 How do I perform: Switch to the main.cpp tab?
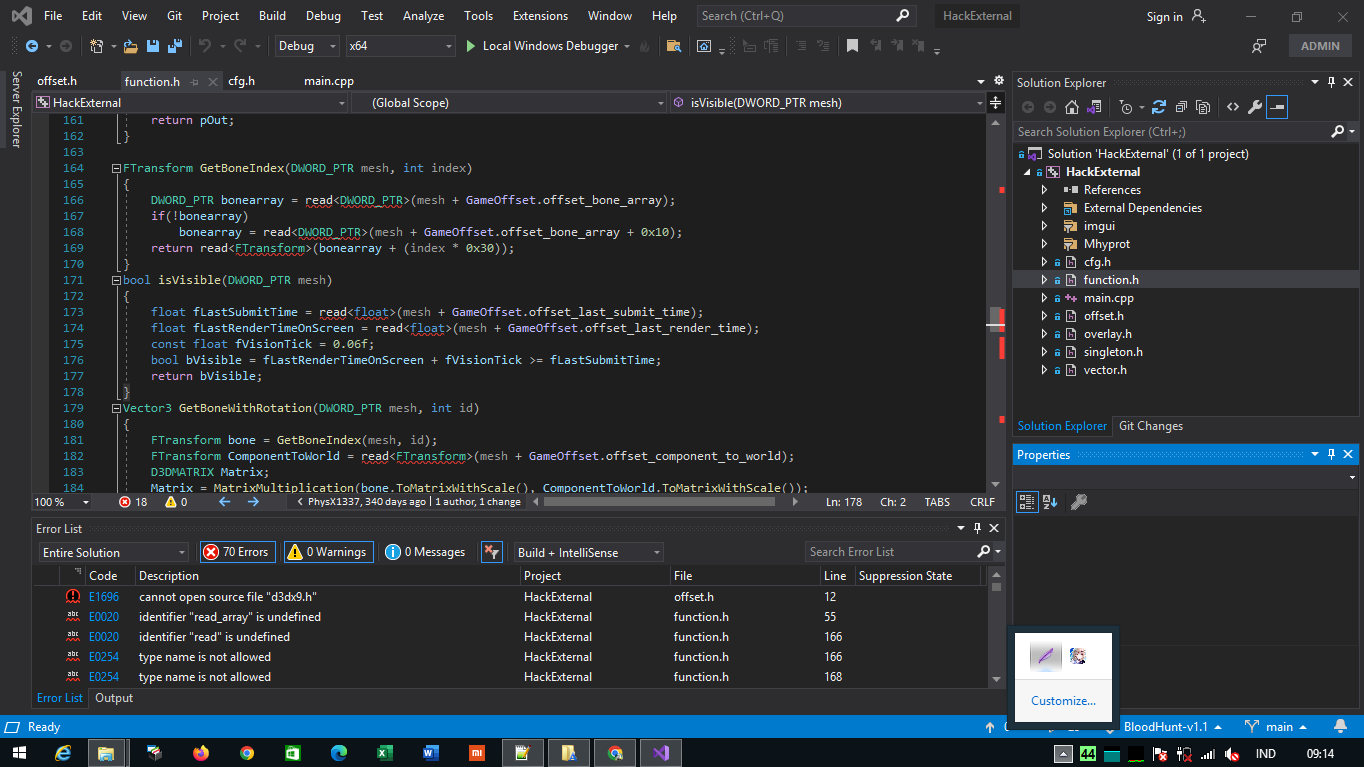(x=329, y=81)
